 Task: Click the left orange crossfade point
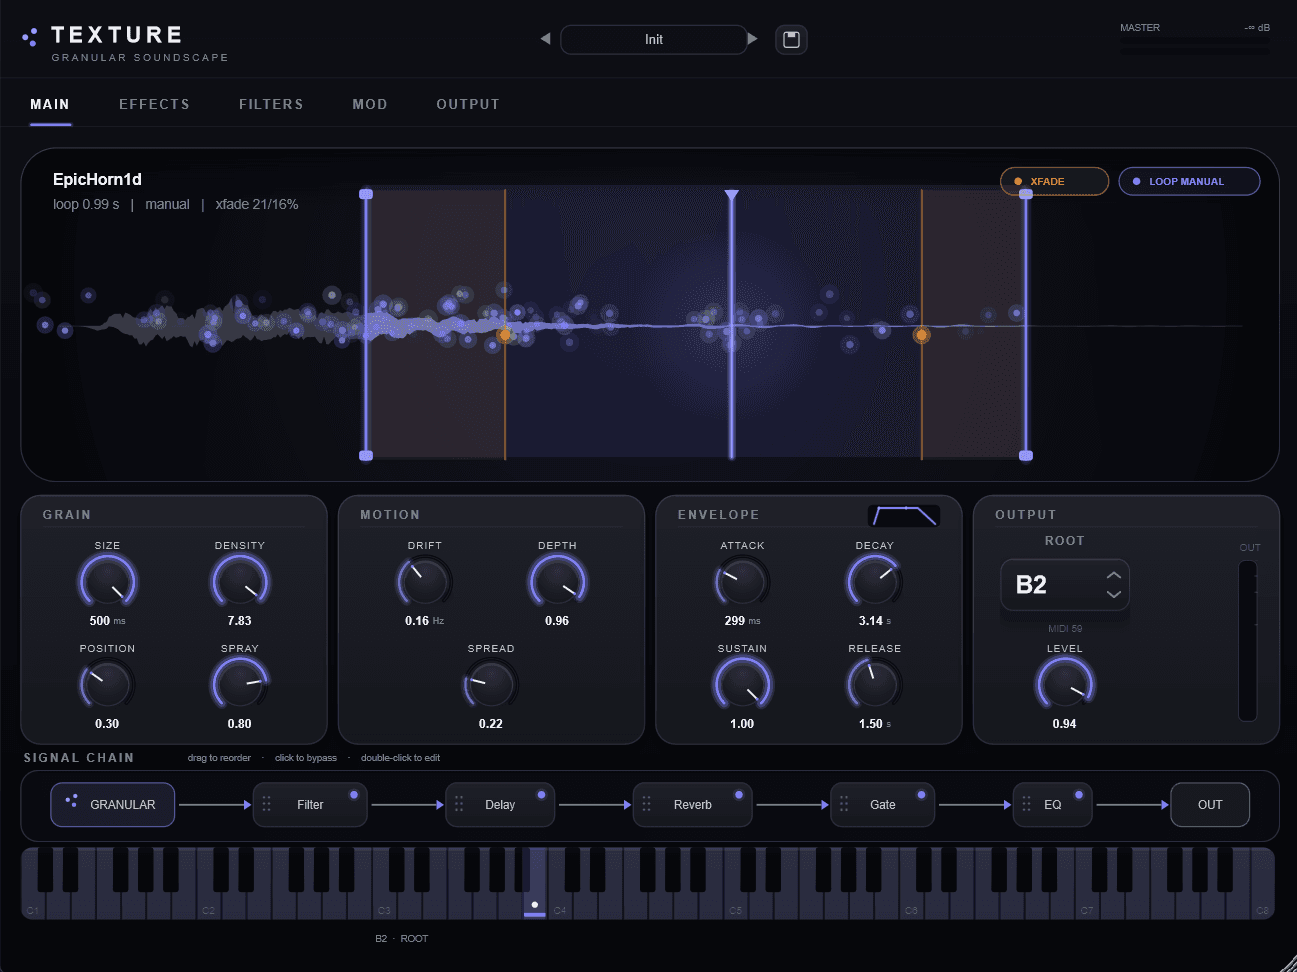(x=505, y=335)
